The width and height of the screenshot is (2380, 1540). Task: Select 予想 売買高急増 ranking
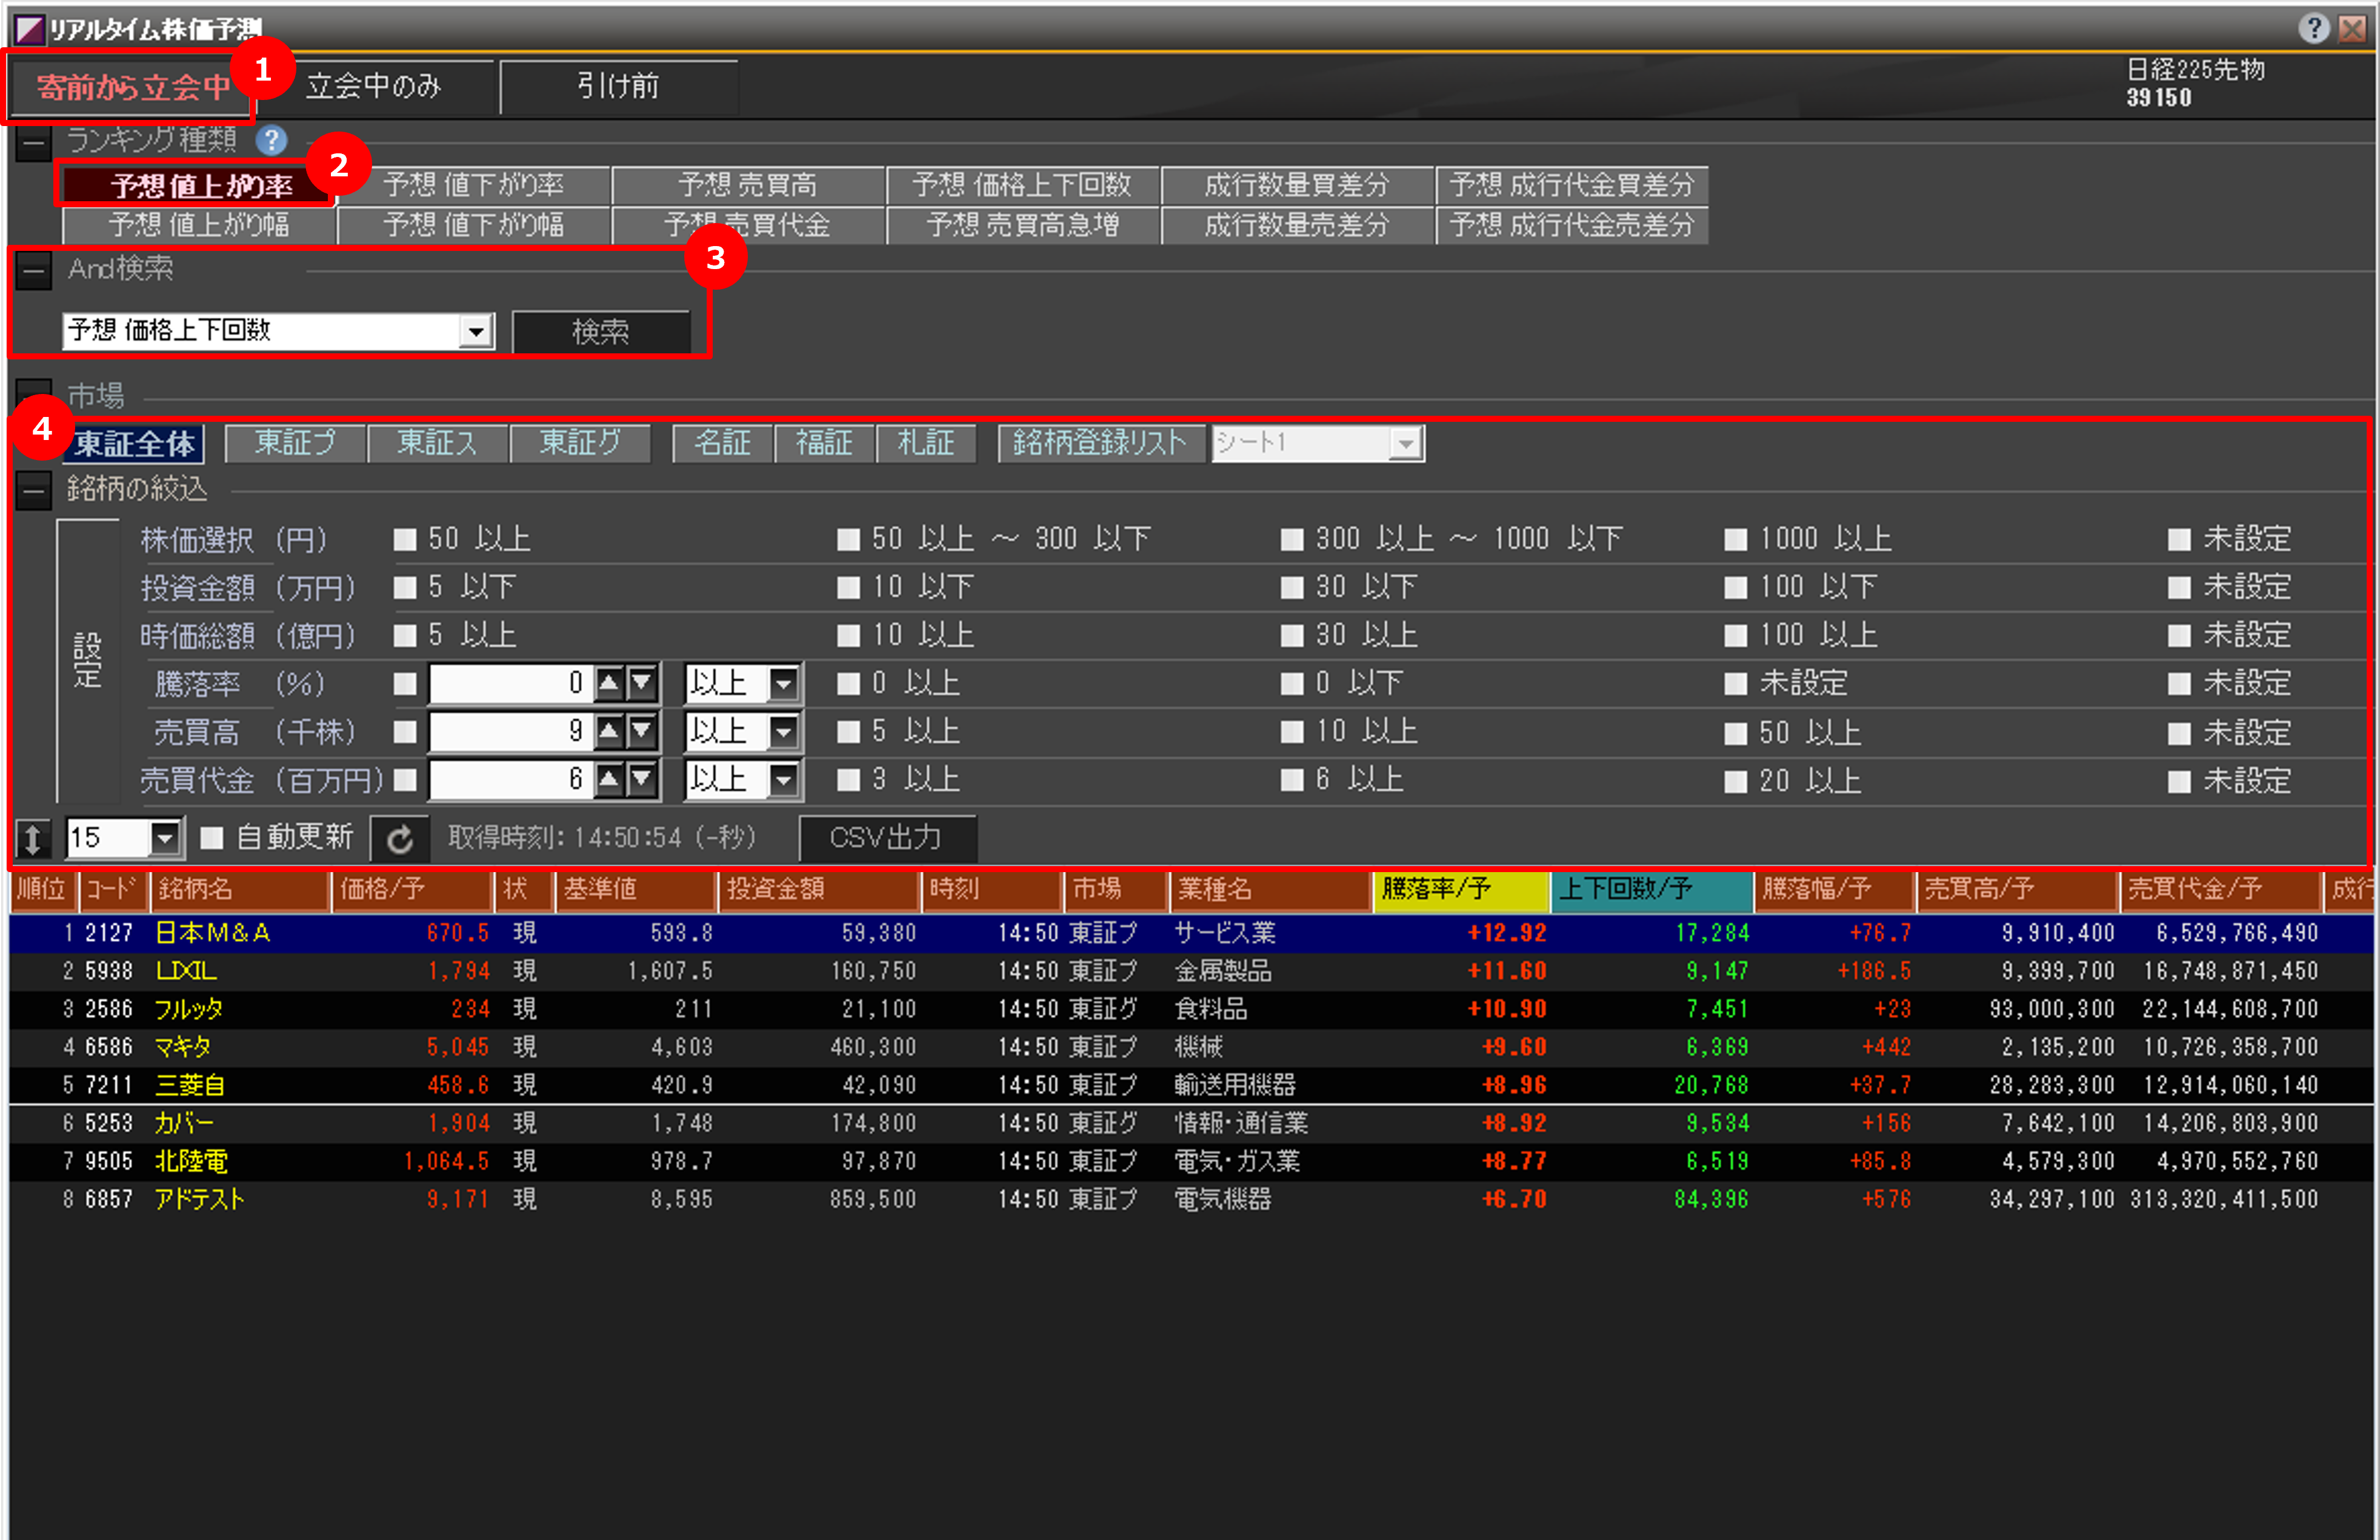[x=1023, y=225]
